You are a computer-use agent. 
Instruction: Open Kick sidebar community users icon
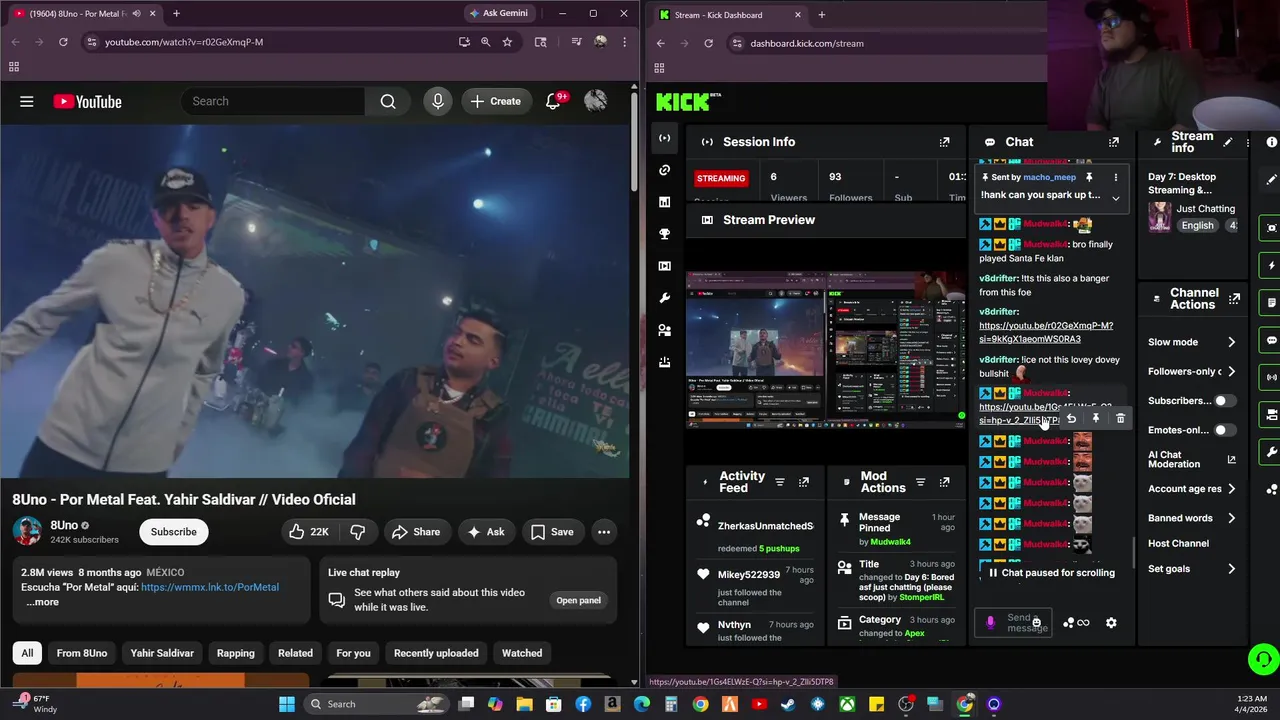(x=664, y=330)
